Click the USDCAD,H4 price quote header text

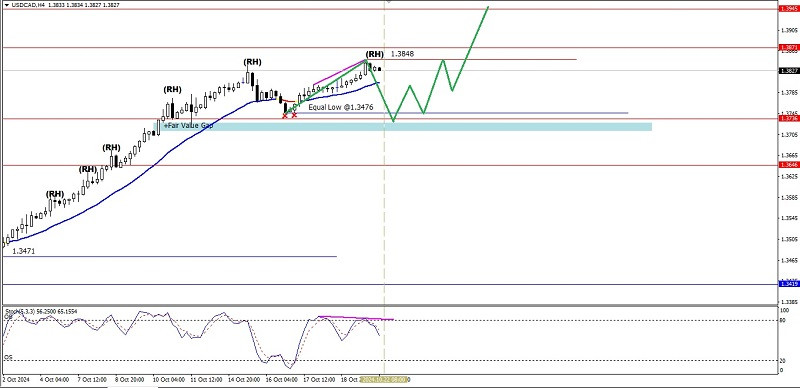pyautogui.click(x=65, y=4)
